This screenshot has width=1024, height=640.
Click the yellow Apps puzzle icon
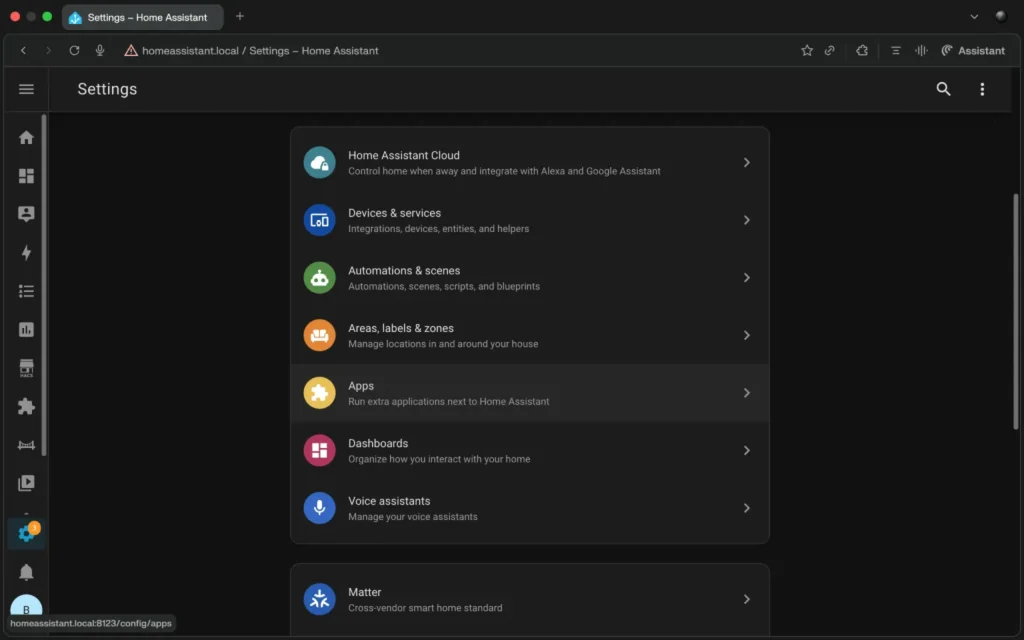319,392
